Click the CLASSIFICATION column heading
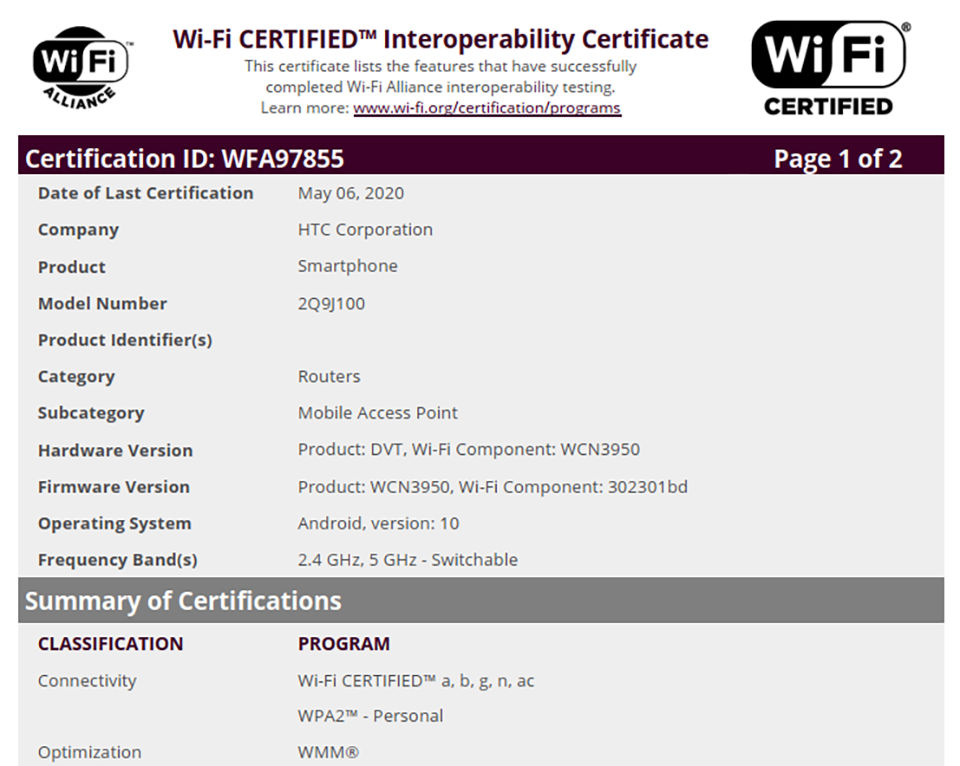Image resolution: width=960 pixels, height=766 pixels. [110, 644]
